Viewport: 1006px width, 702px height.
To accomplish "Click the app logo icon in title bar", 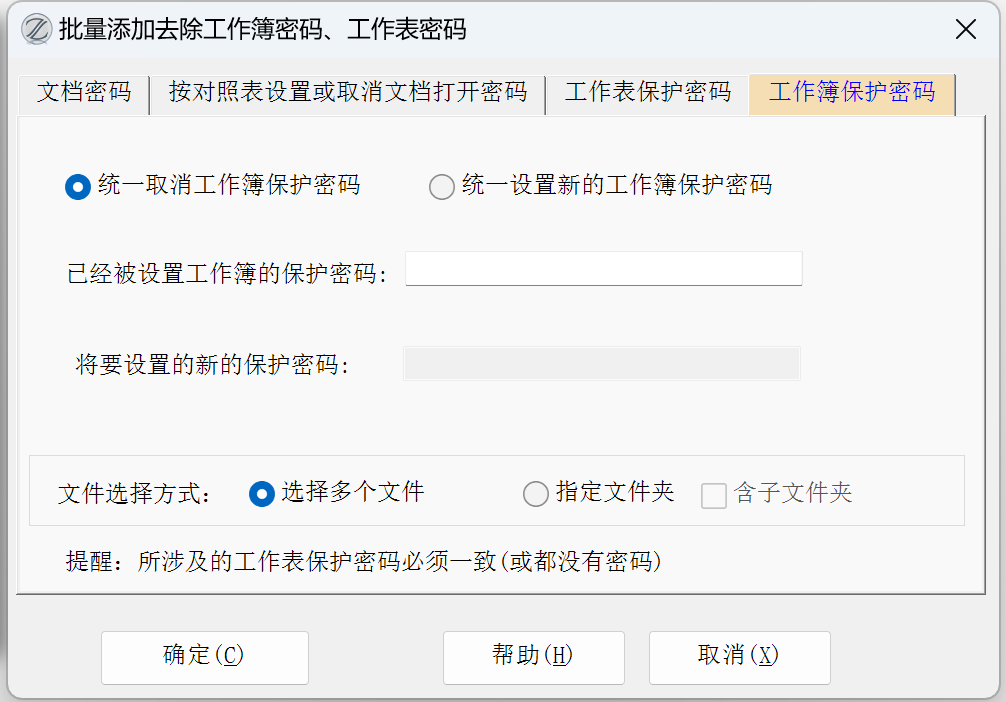I will (35, 29).
